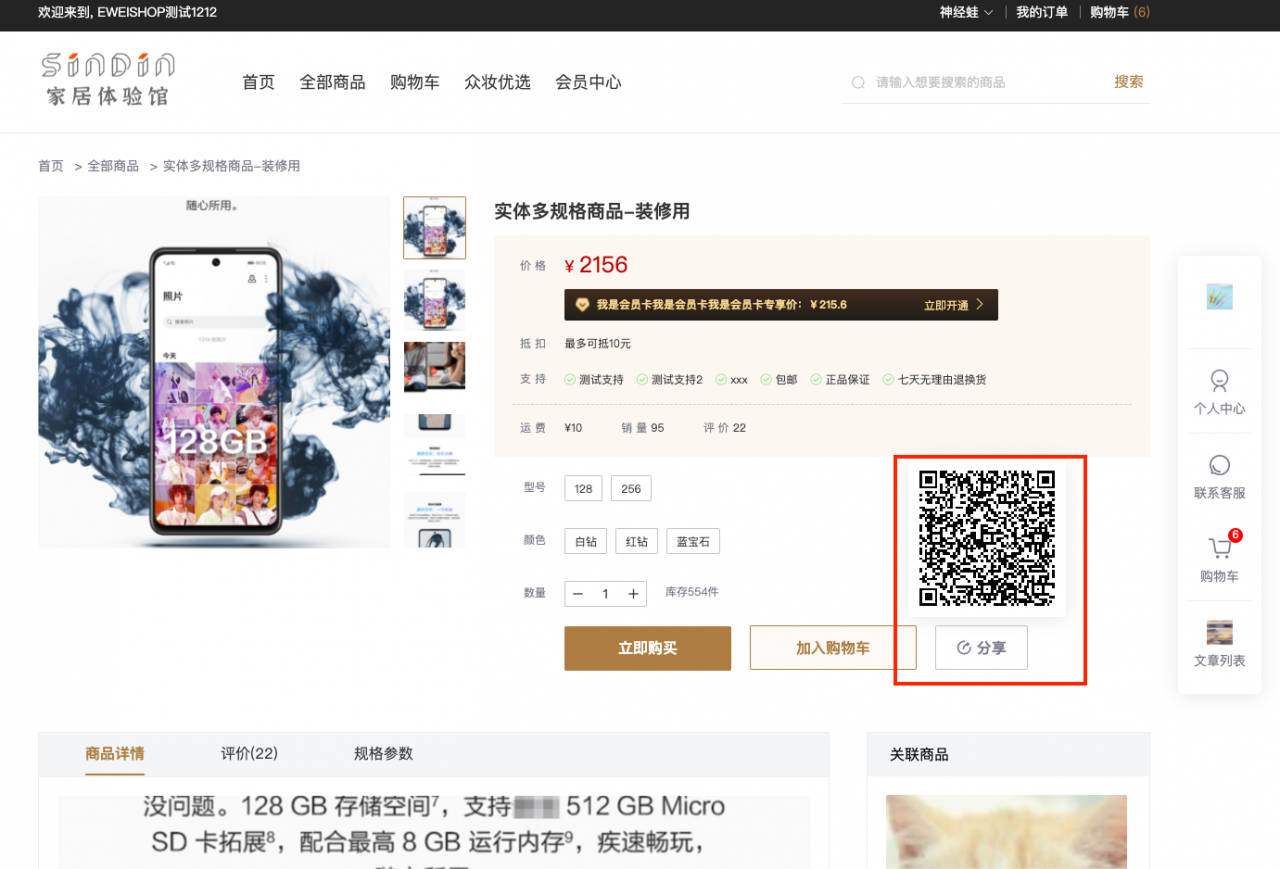Image resolution: width=1280 pixels, height=869 pixels.
Task: Click the 分享 share button
Action: click(981, 648)
